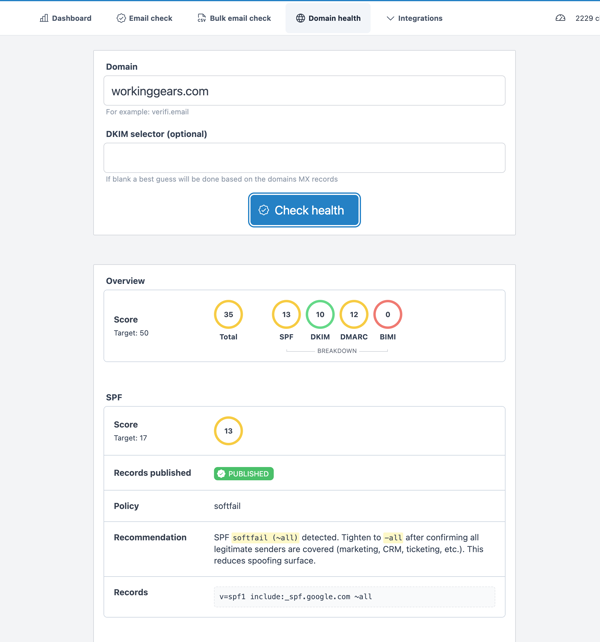Click the Domain health globe icon
Viewport: 600px width, 642px height.
[300, 18]
